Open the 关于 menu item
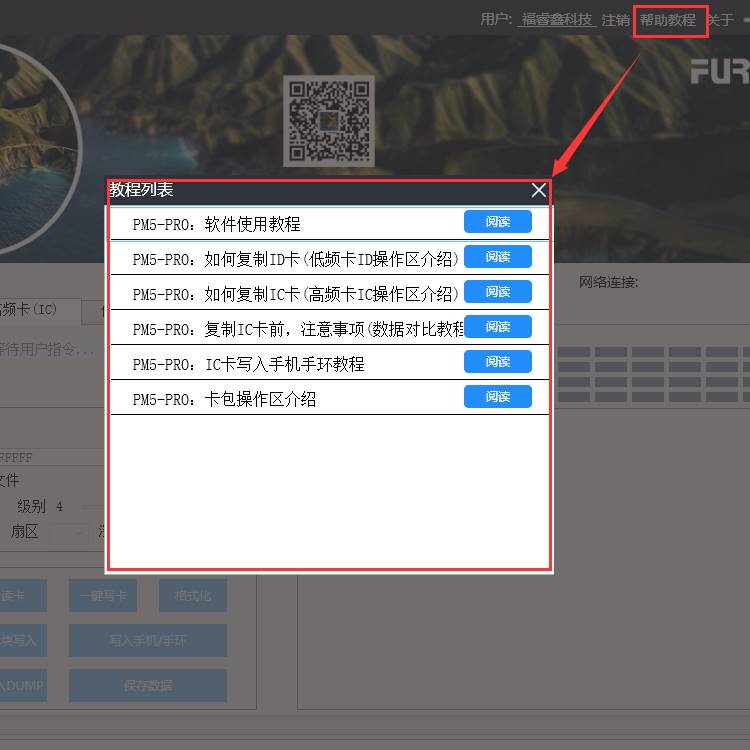 coord(720,20)
